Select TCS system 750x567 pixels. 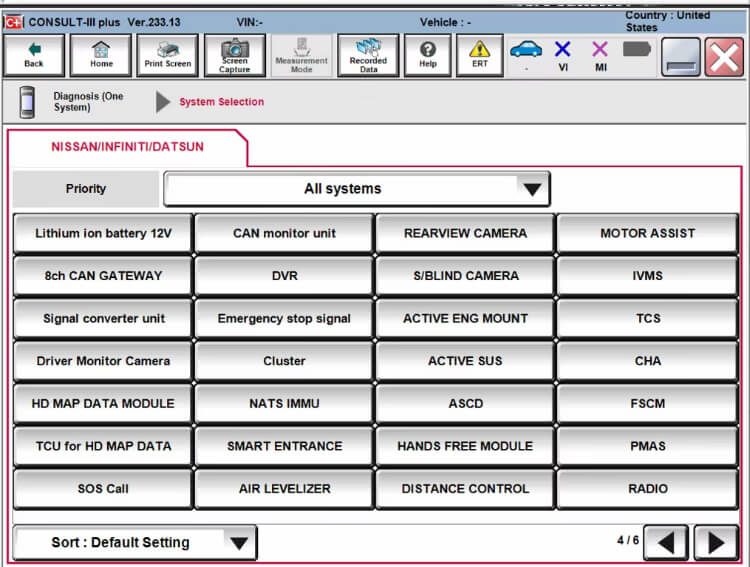click(647, 318)
